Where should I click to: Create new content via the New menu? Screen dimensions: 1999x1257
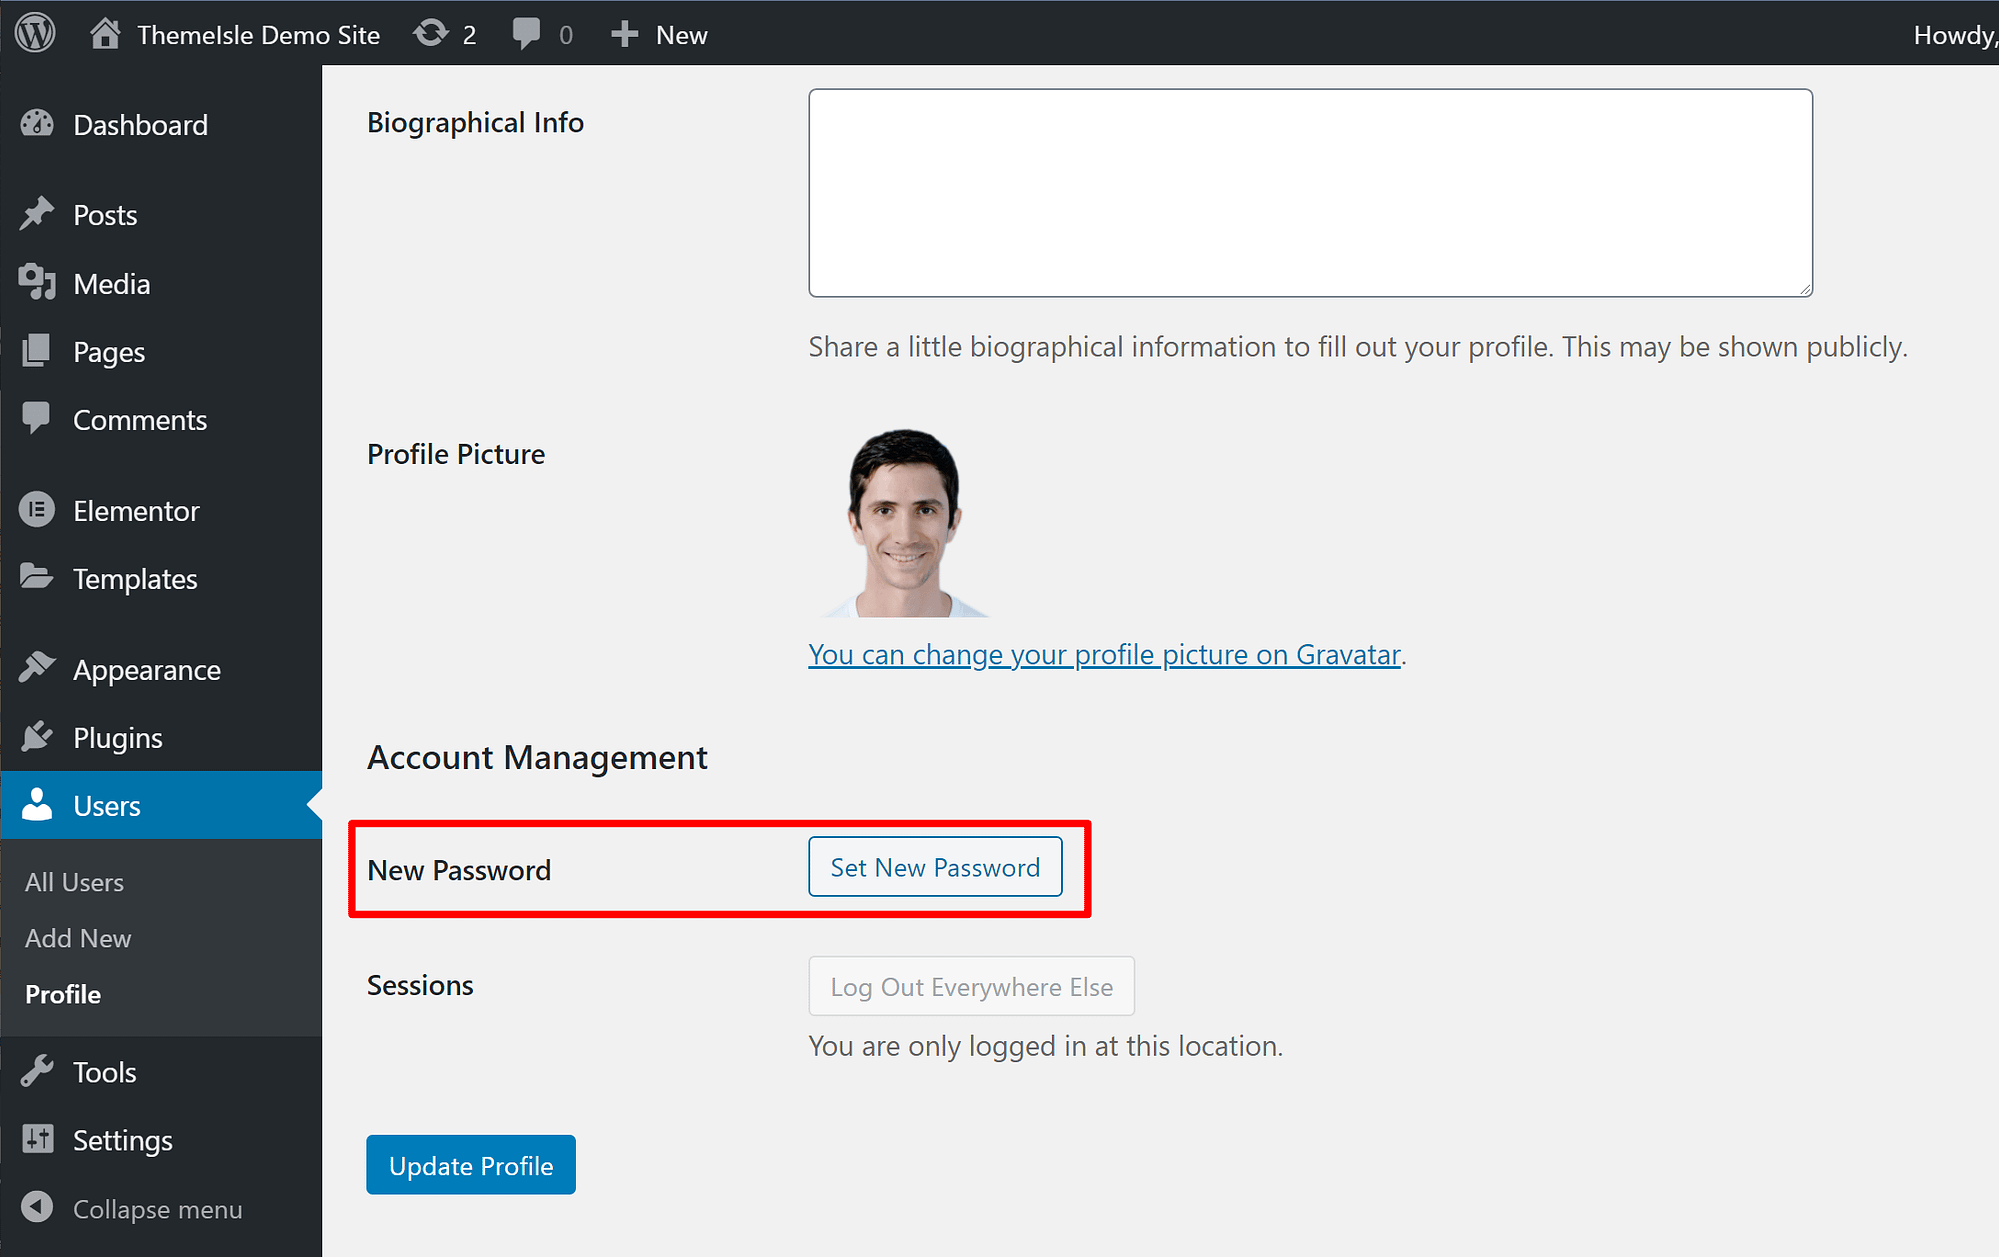(x=658, y=33)
